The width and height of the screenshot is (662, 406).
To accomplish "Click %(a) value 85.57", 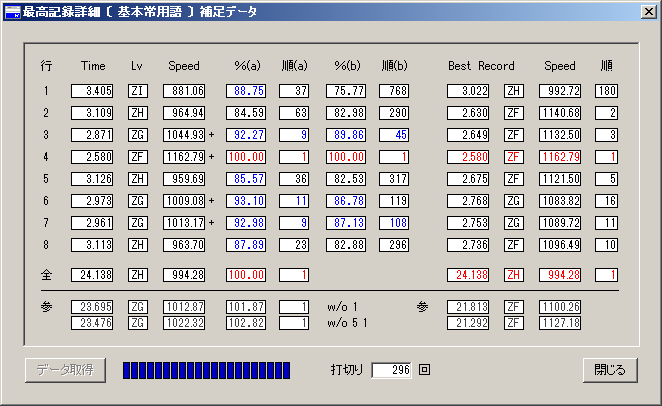I will 246,179.
